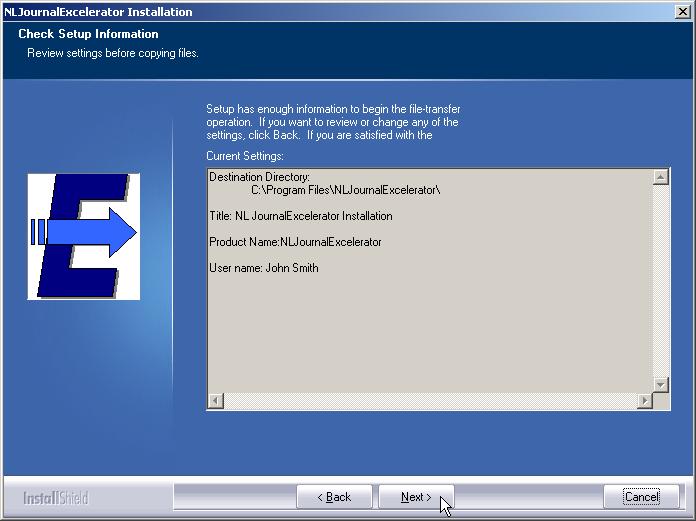Go back with the Back button
This screenshot has width=696, height=521.
334,497
